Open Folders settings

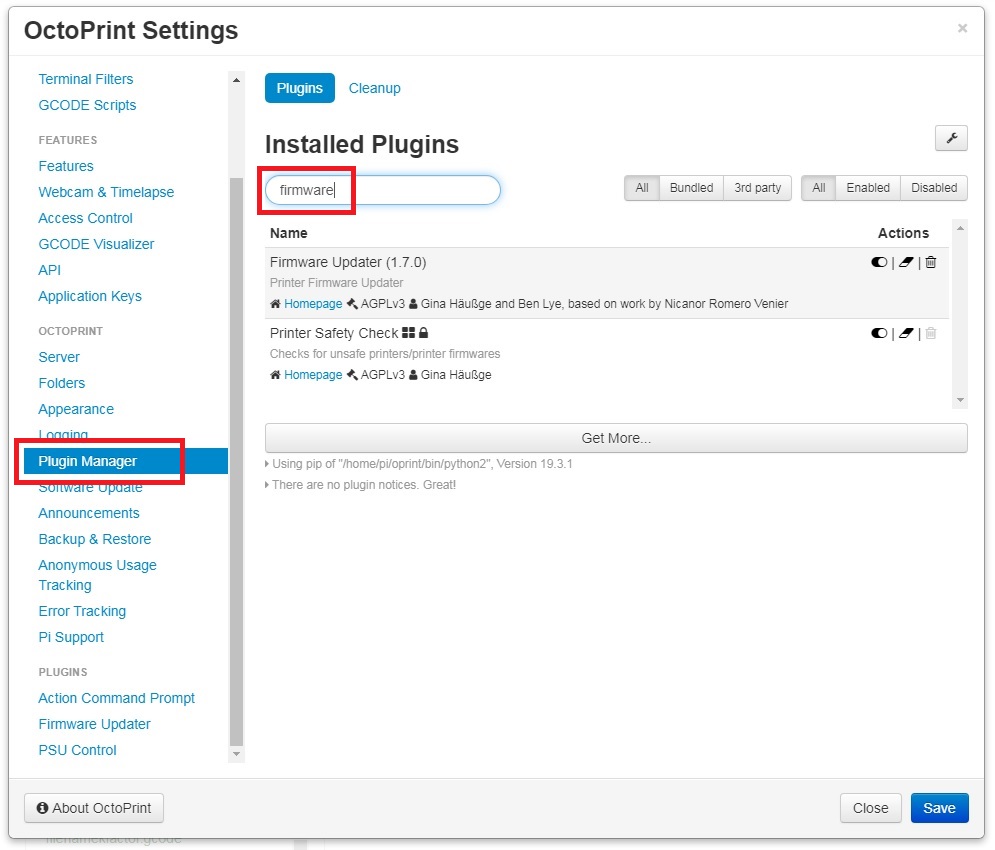pos(62,383)
